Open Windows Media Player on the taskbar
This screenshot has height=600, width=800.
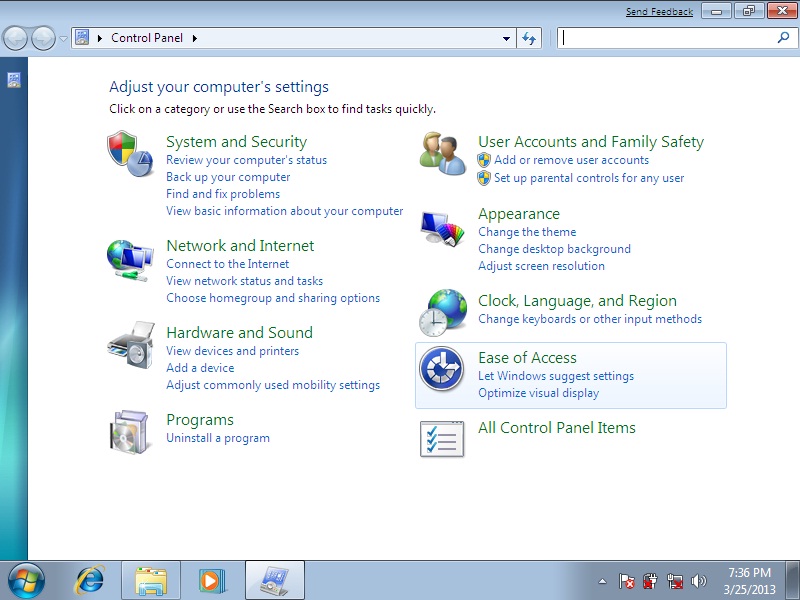coord(212,581)
